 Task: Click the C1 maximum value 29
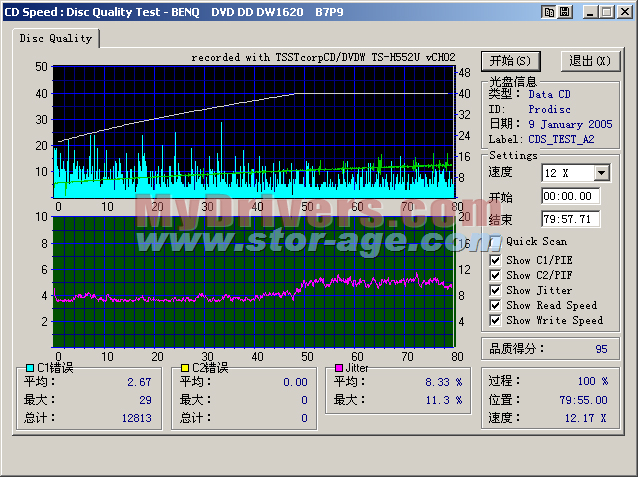pyautogui.click(x=145, y=400)
